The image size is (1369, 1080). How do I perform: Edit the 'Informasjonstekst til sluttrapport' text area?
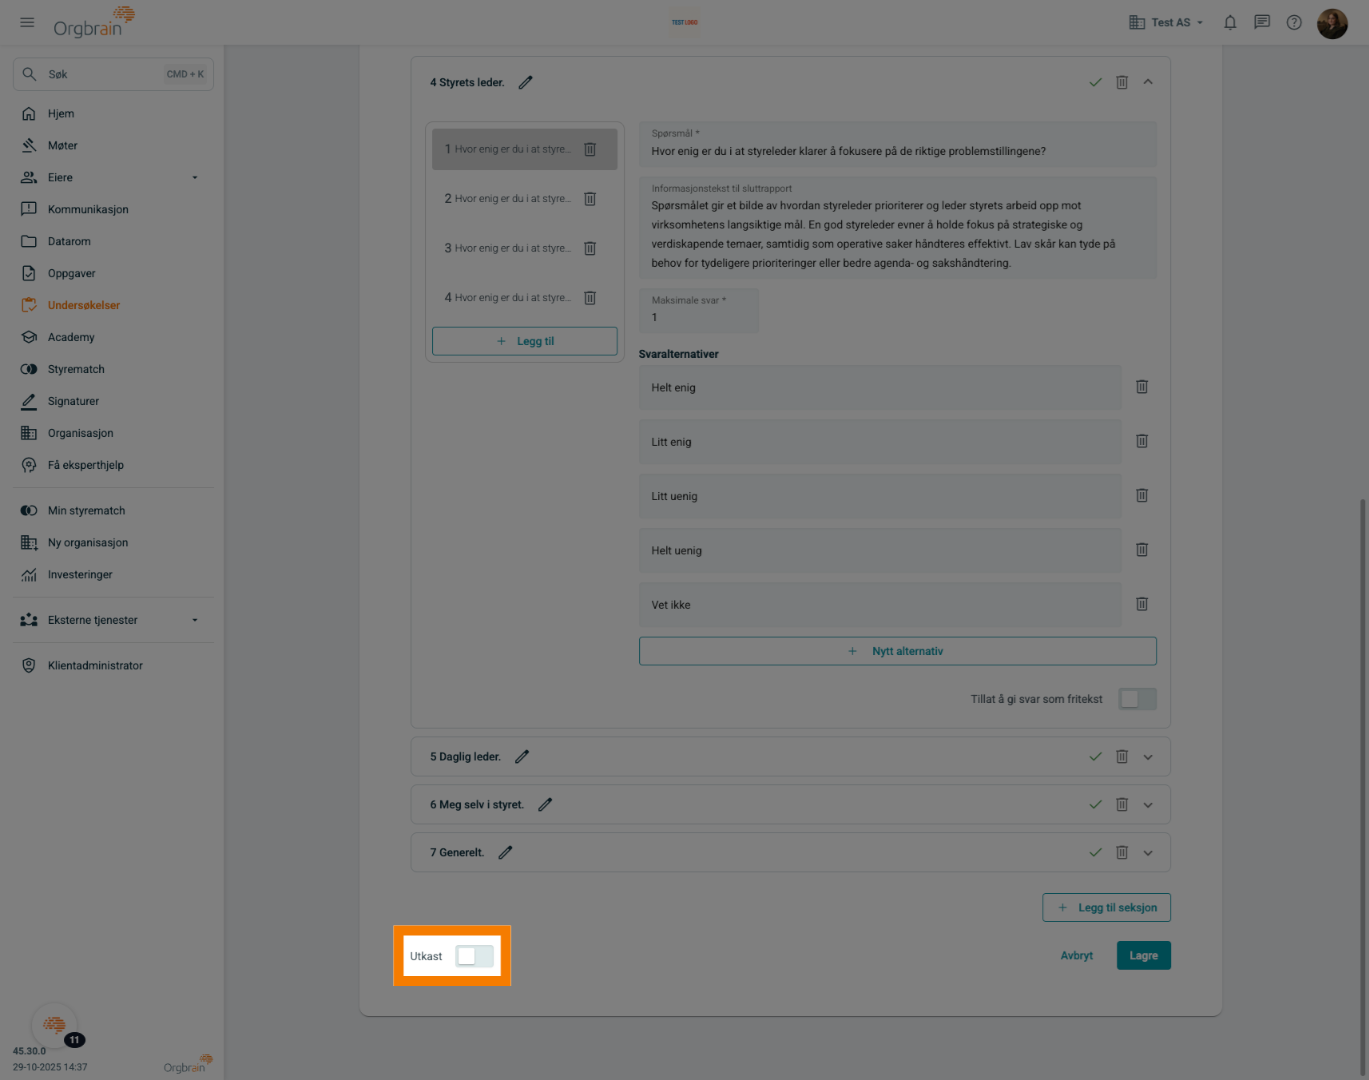(897, 228)
